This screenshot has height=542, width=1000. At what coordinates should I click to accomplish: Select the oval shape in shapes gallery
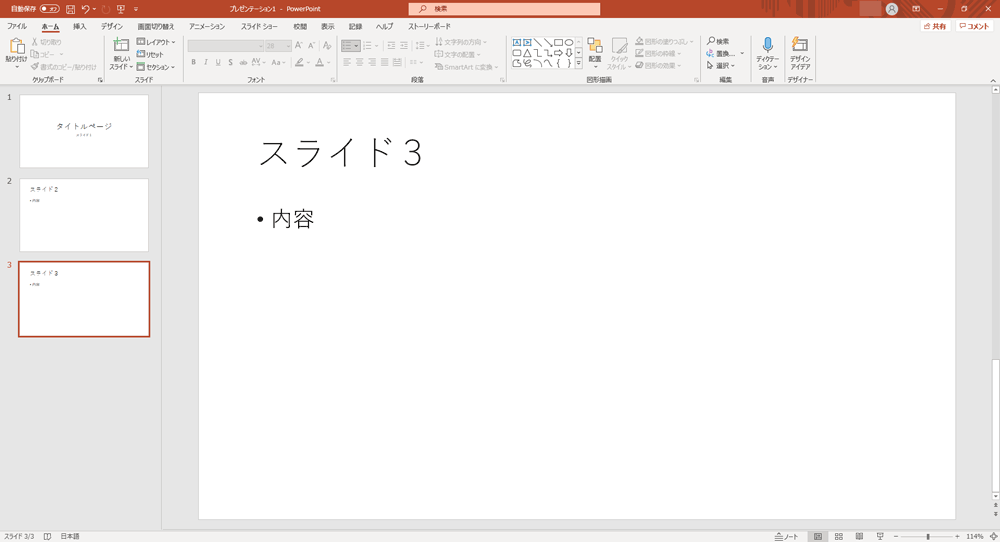tap(569, 43)
